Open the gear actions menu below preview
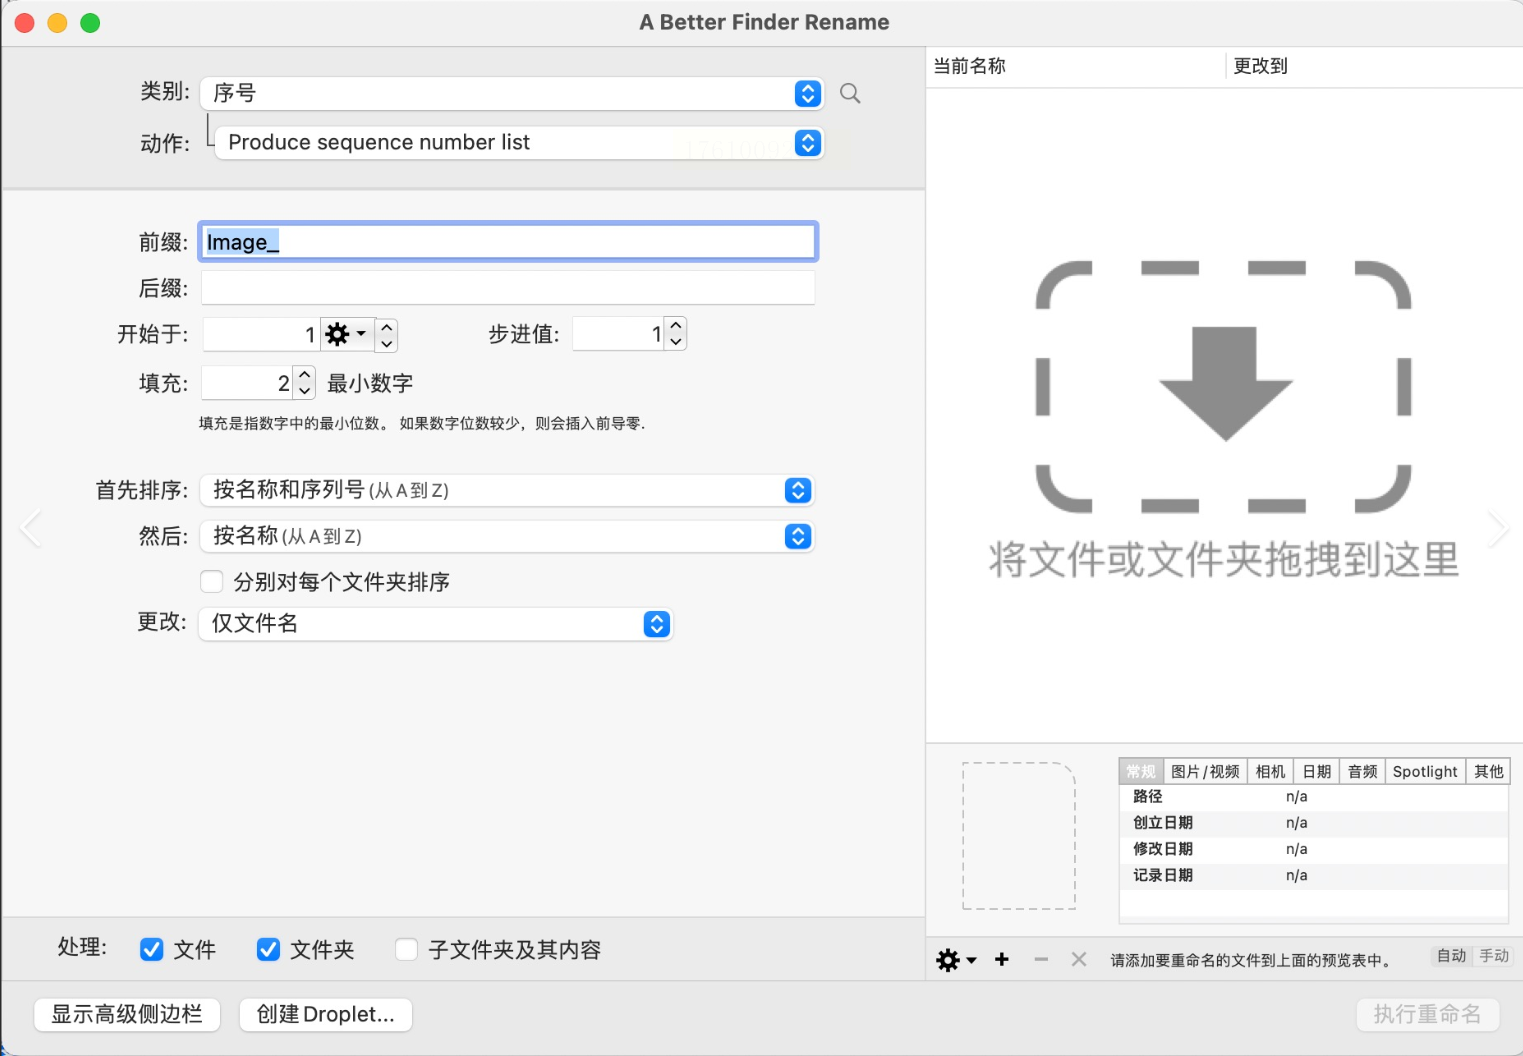 [x=956, y=960]
